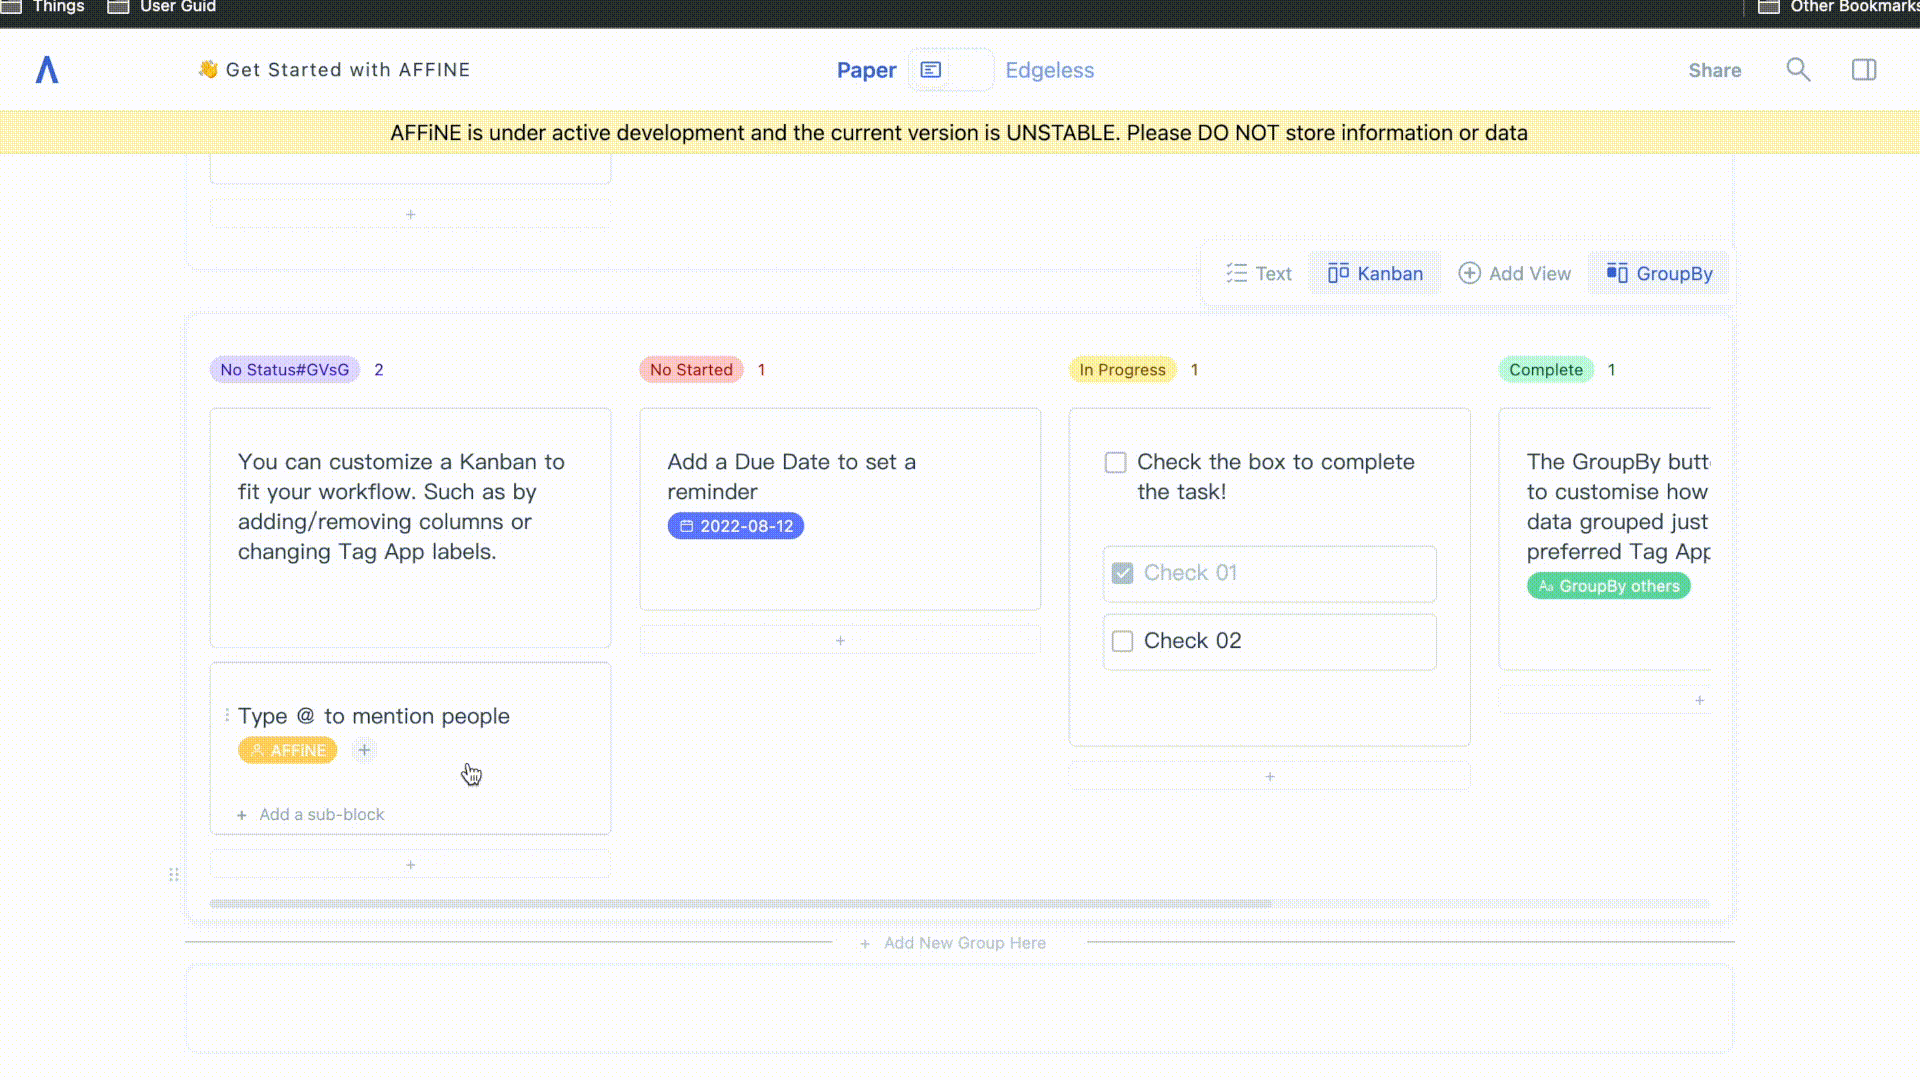1920x1080 pixels.
Task: Click the No Status count 2
Action: pos(379,370)
